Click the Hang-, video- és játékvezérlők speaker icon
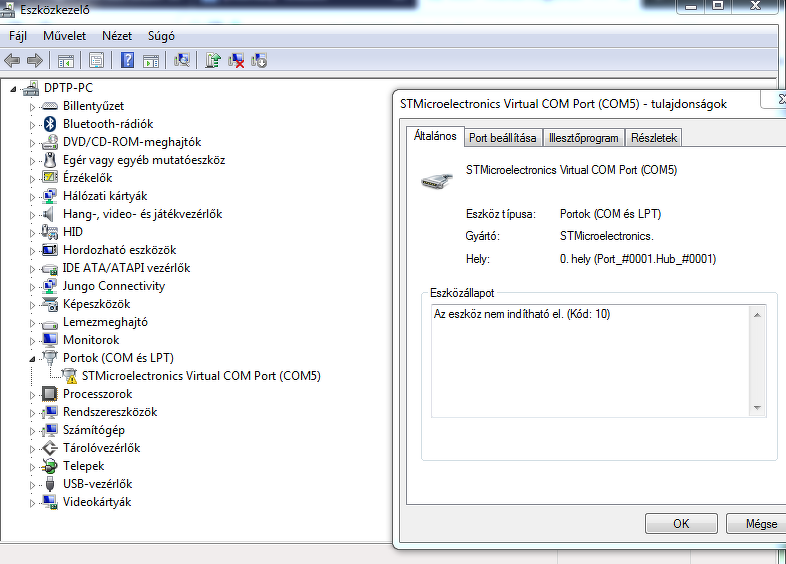Image resolution: width=786 pixels, height=564 pixels. tap(49, 214)
